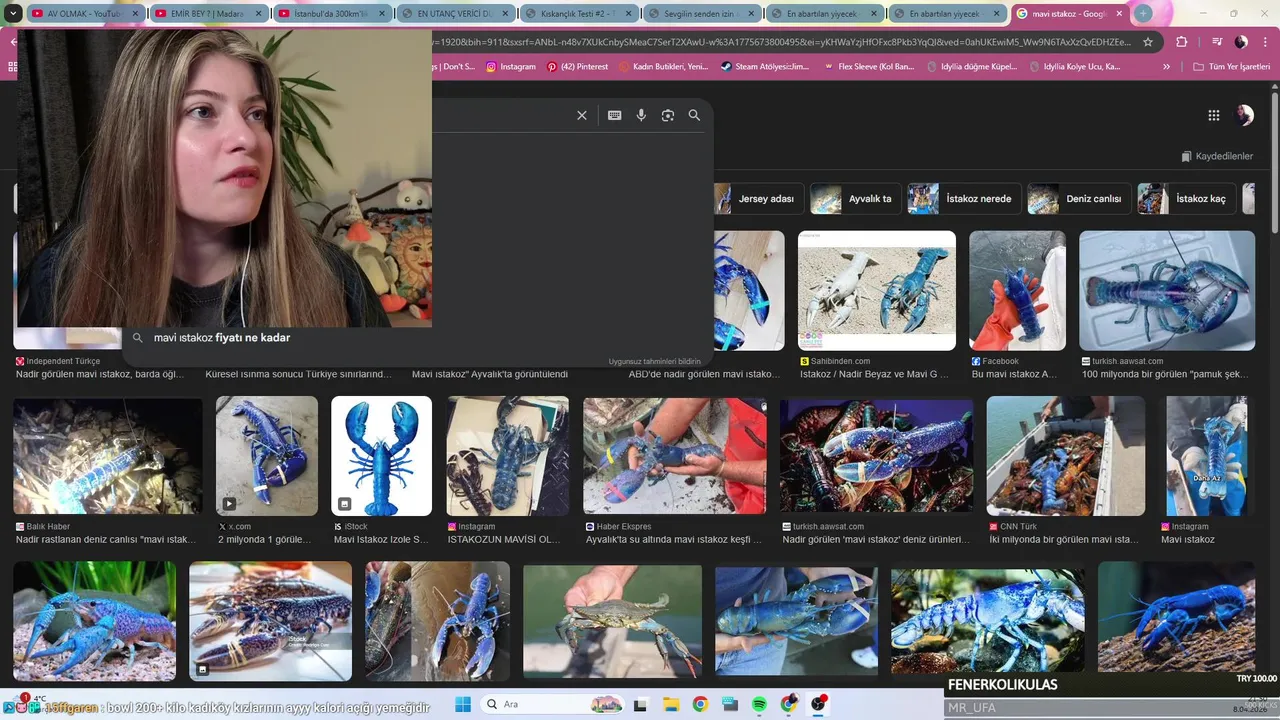Open the Haber Ekspres Ayvalık lobster image
1280x720 pixels.
point(675,456)
